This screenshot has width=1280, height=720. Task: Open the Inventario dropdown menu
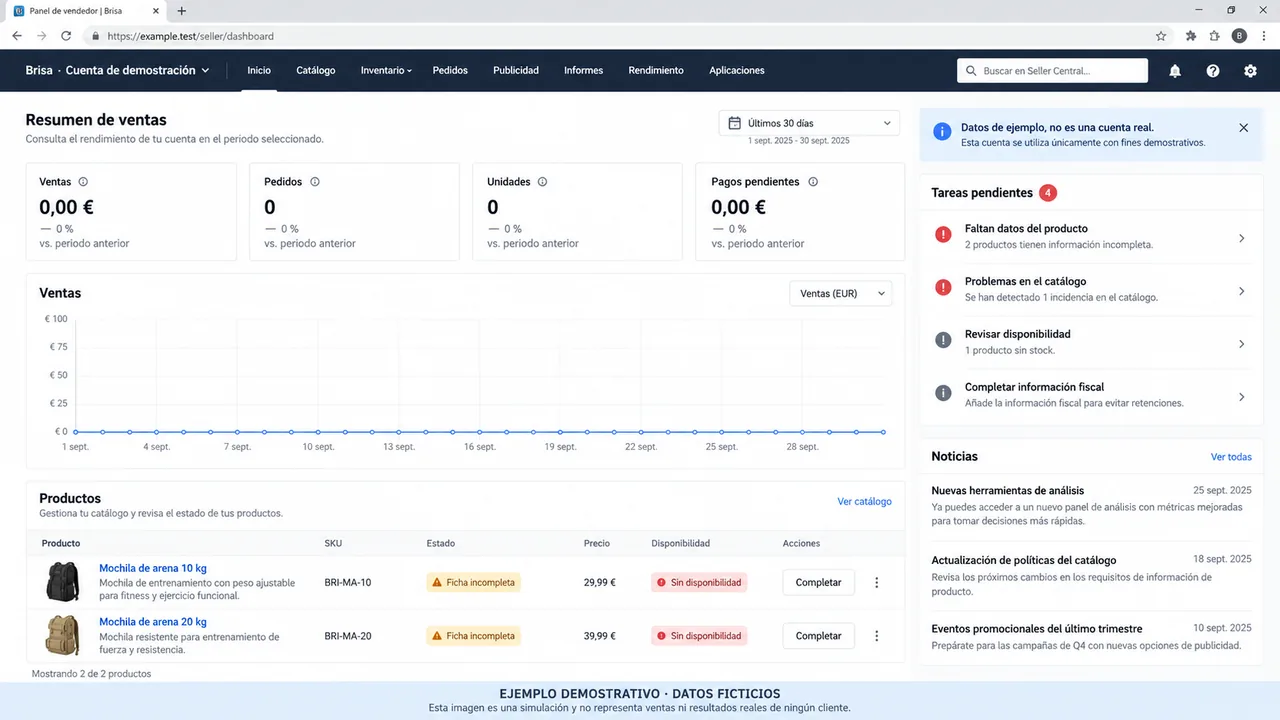386,71
